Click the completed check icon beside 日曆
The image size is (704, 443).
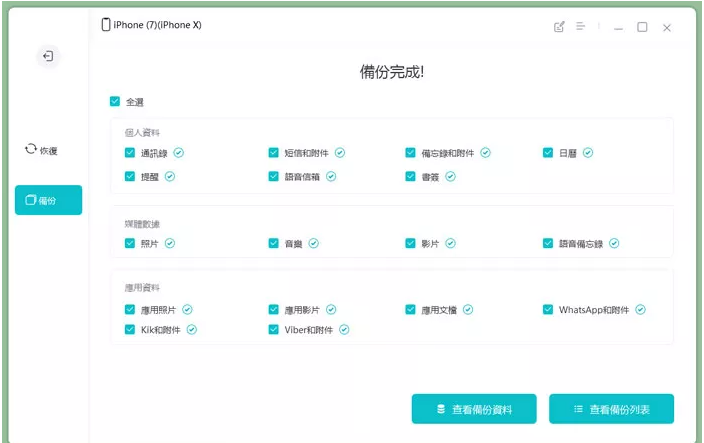click(588, 153)
